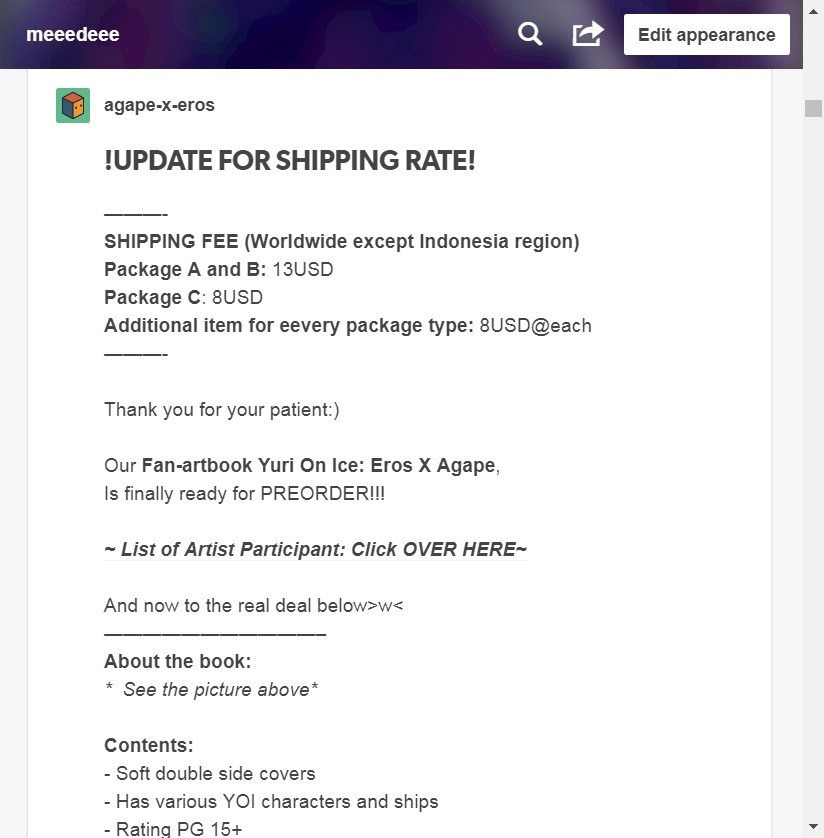The image size is (824, 838).
Task: Click the Fan-artbook Yuri On Ice bold text
Action: point(318,465)
